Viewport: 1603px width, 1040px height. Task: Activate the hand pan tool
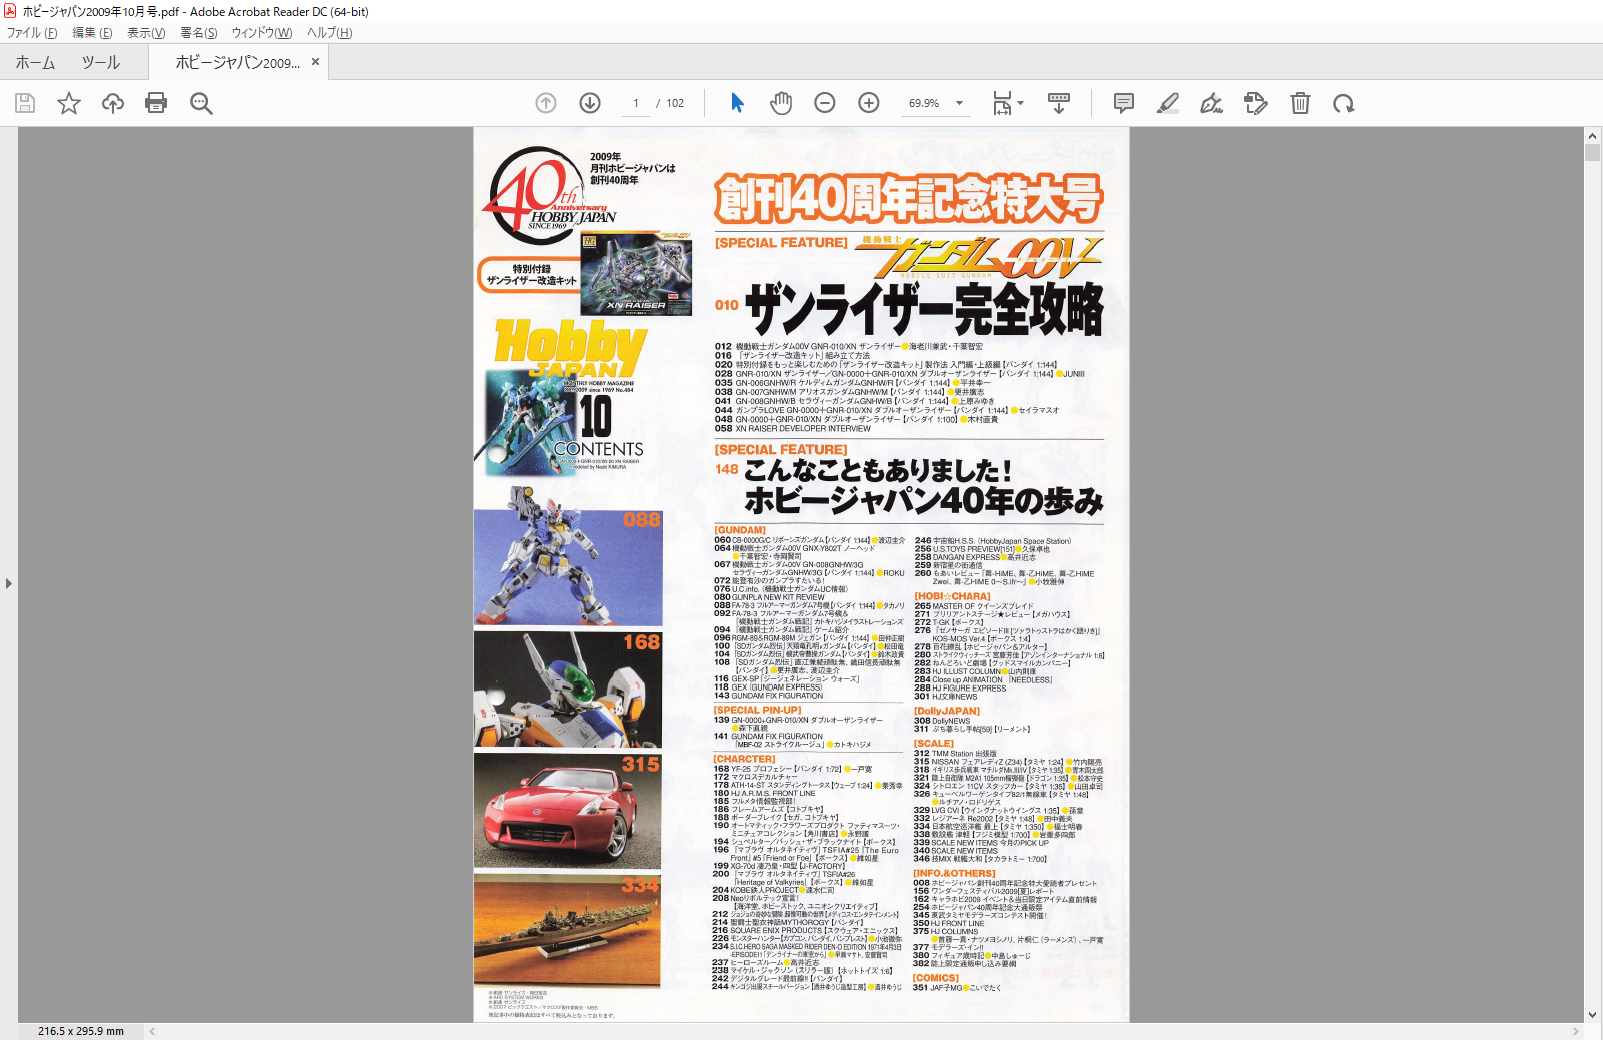point(781,103)
